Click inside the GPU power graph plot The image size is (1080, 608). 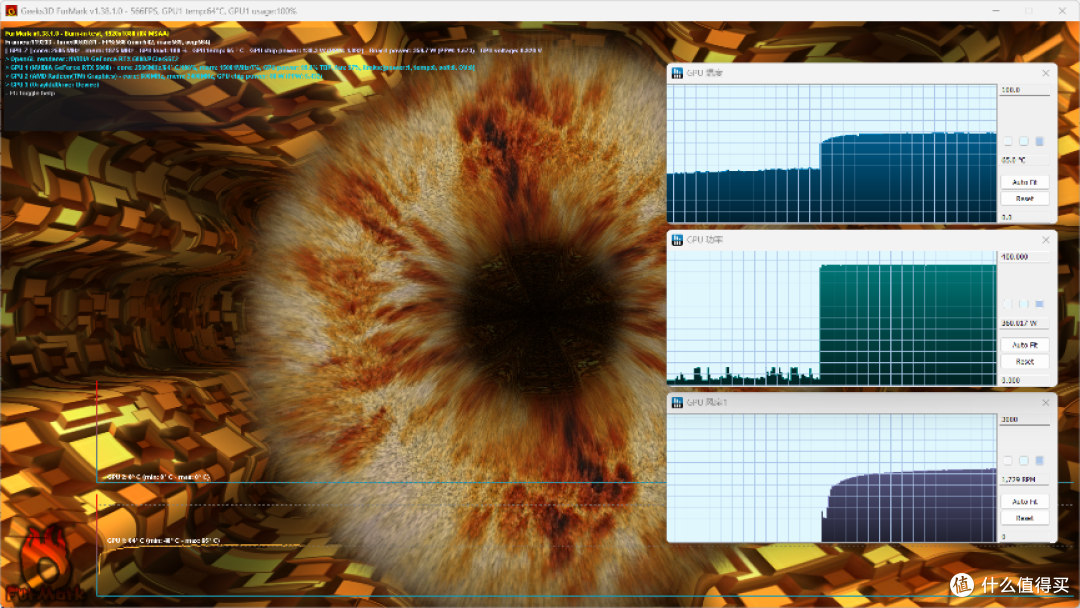tap(831, 318)
